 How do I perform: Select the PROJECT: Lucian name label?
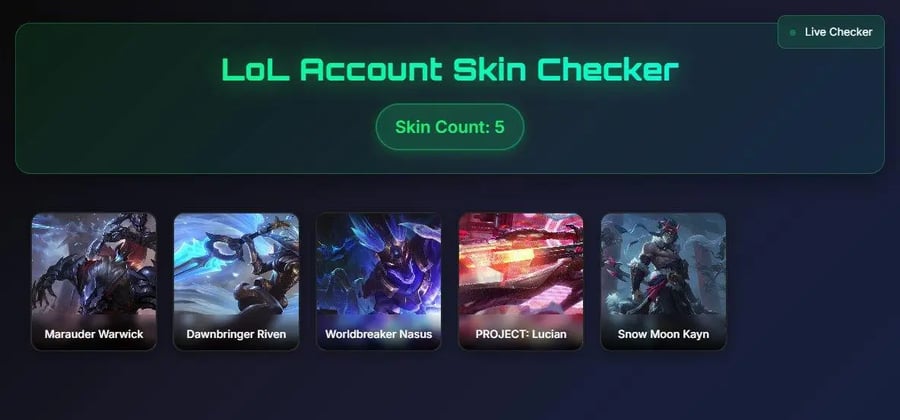pos(521,334)
